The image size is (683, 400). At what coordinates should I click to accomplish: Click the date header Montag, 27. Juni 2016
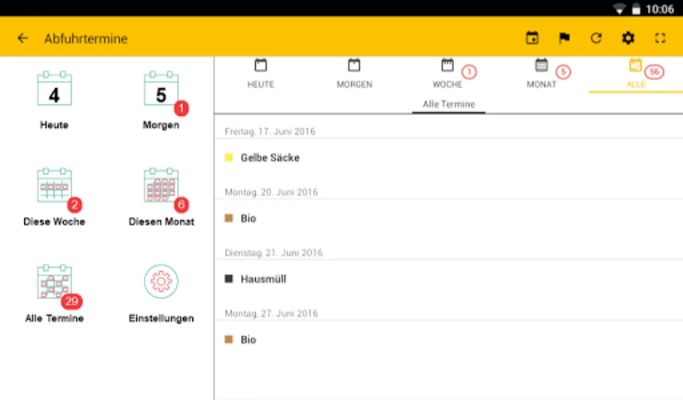click(x=271, y=313)
